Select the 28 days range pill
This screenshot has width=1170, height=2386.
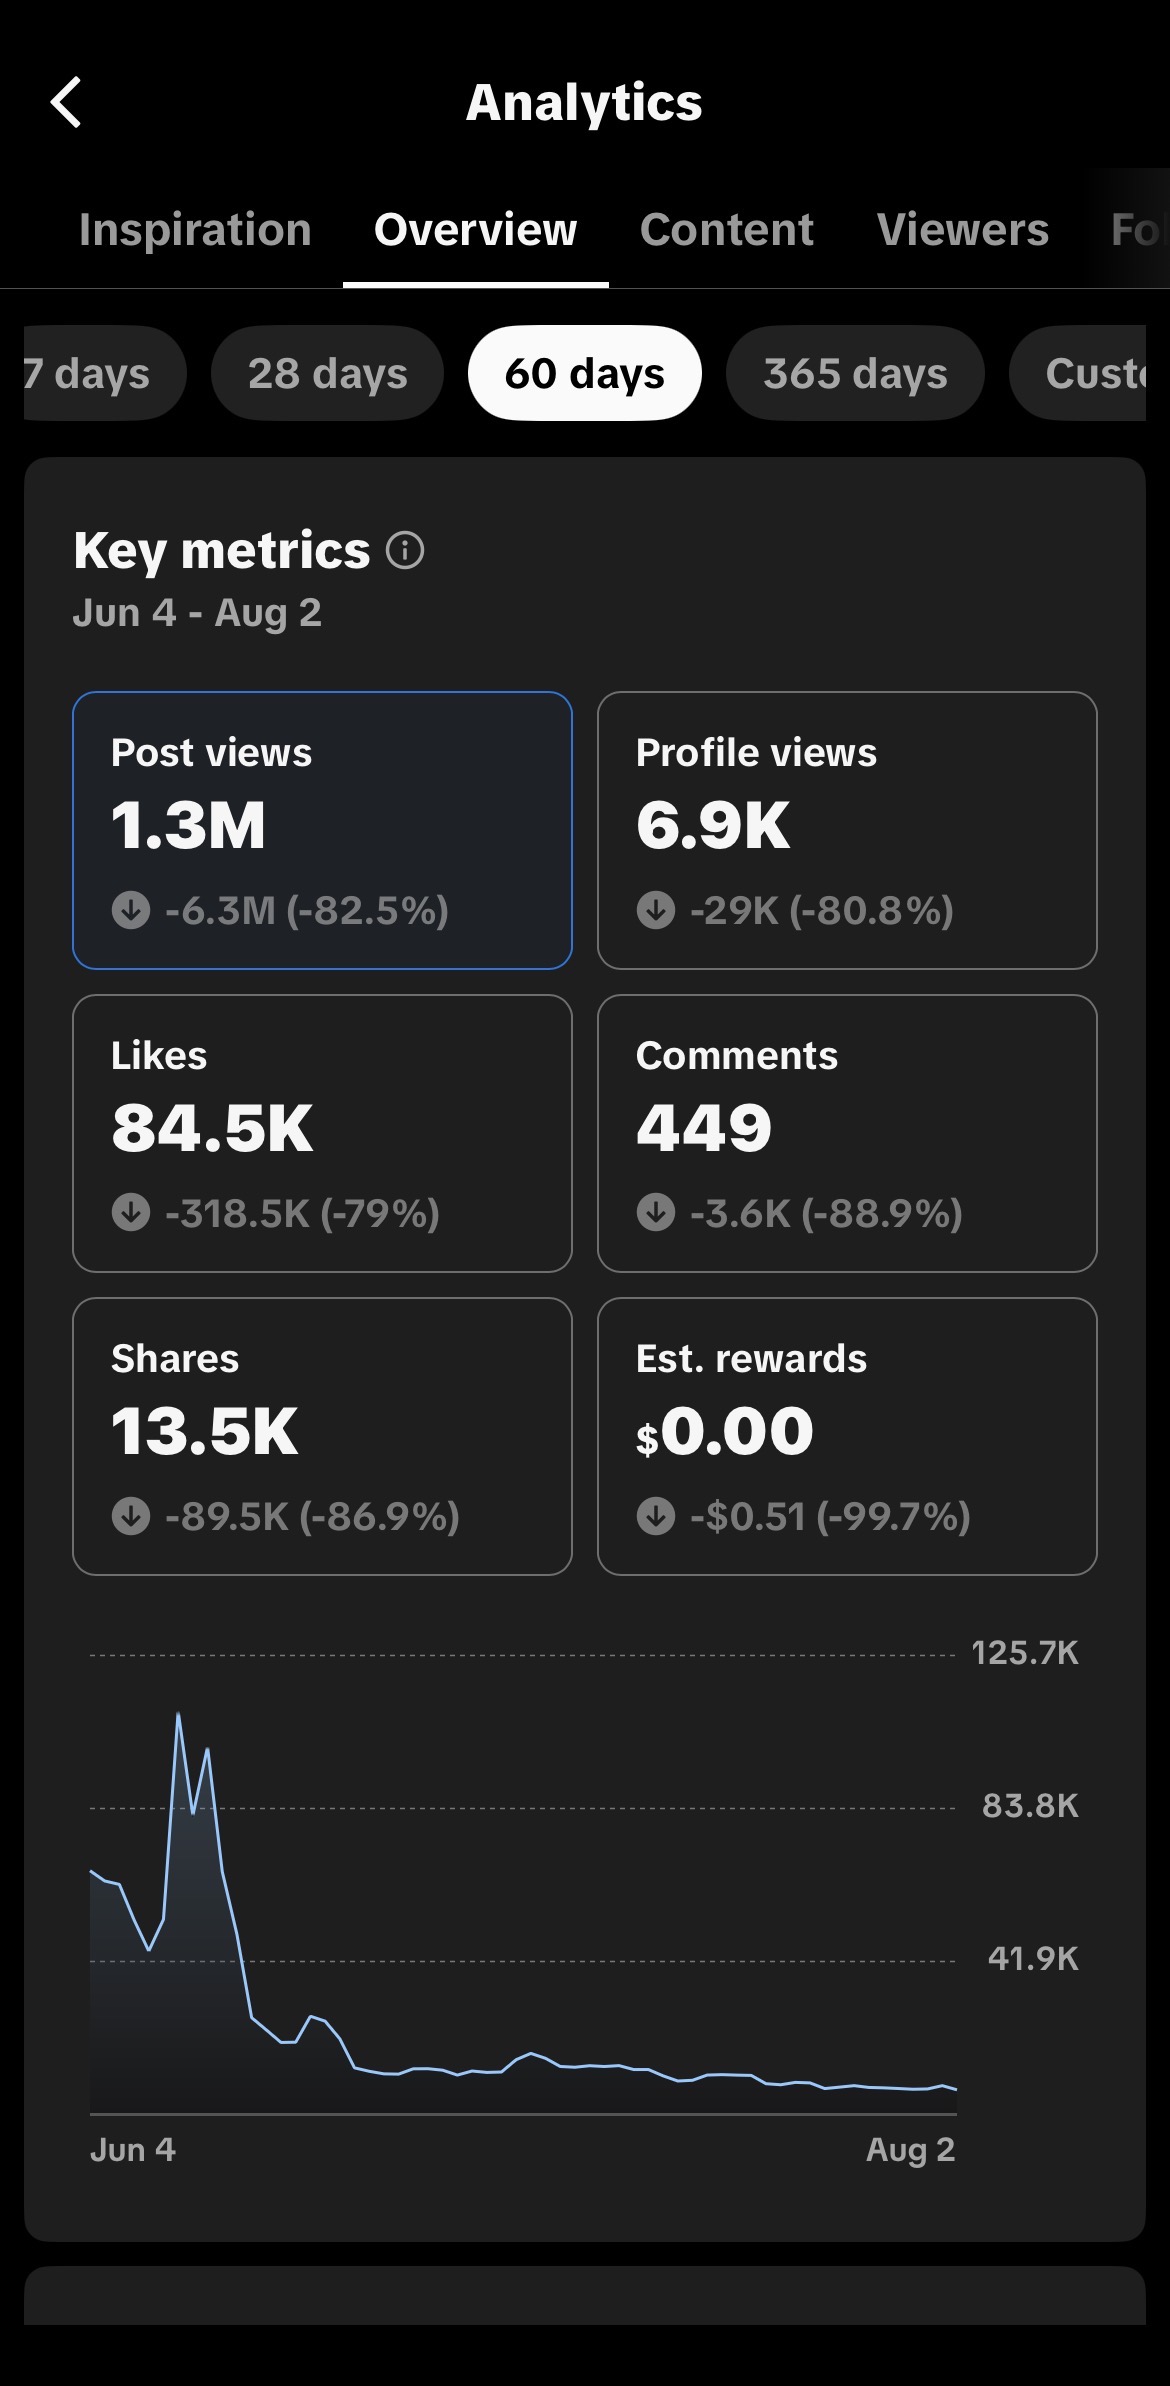(327, 373)
